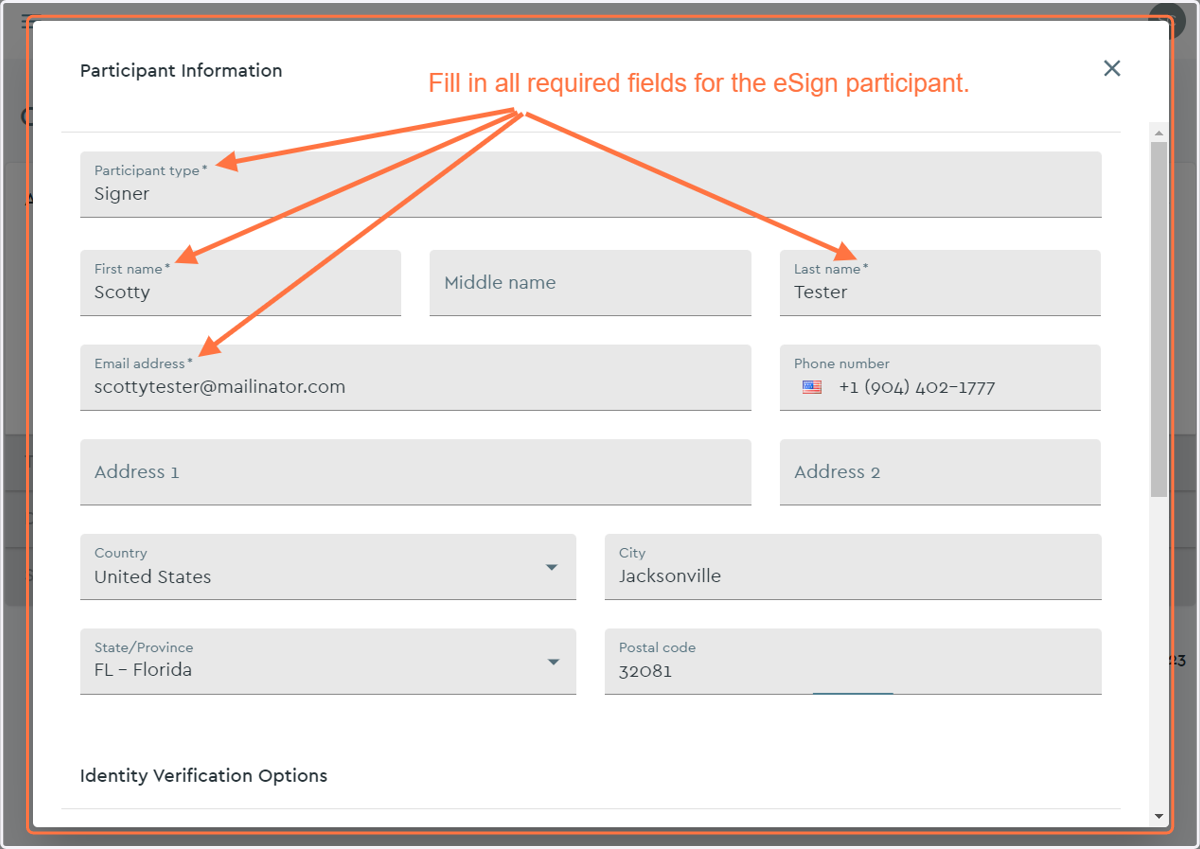This screenshot has width=1200, height=849.
Task: Click the Identity Verification Options heading
Action: point(203,775)
